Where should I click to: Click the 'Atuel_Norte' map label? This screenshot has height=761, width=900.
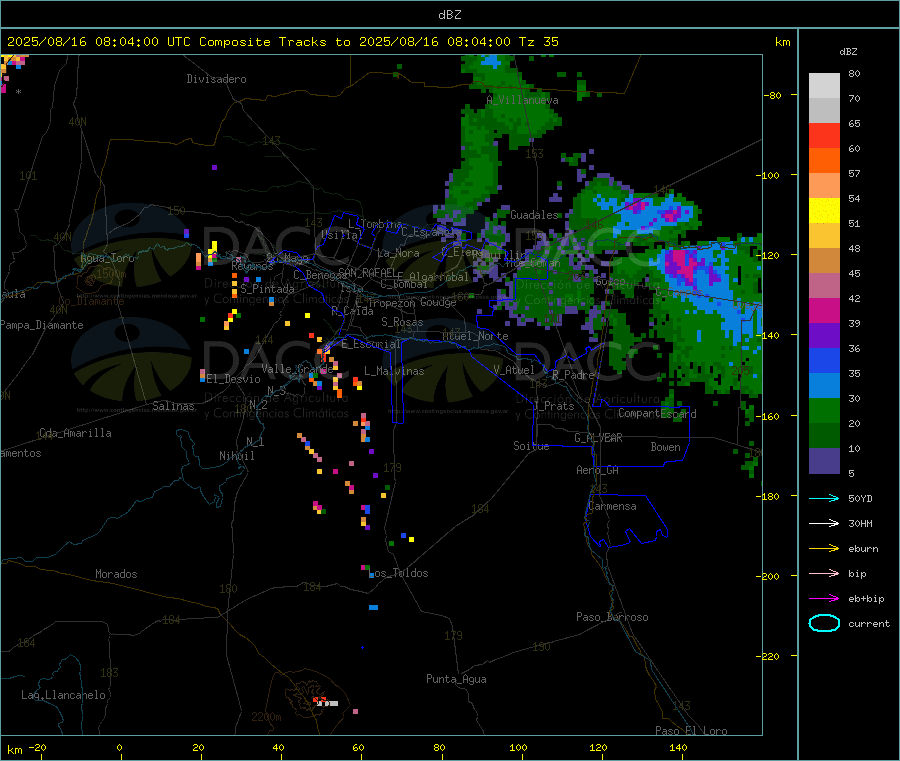pos(475,336)
